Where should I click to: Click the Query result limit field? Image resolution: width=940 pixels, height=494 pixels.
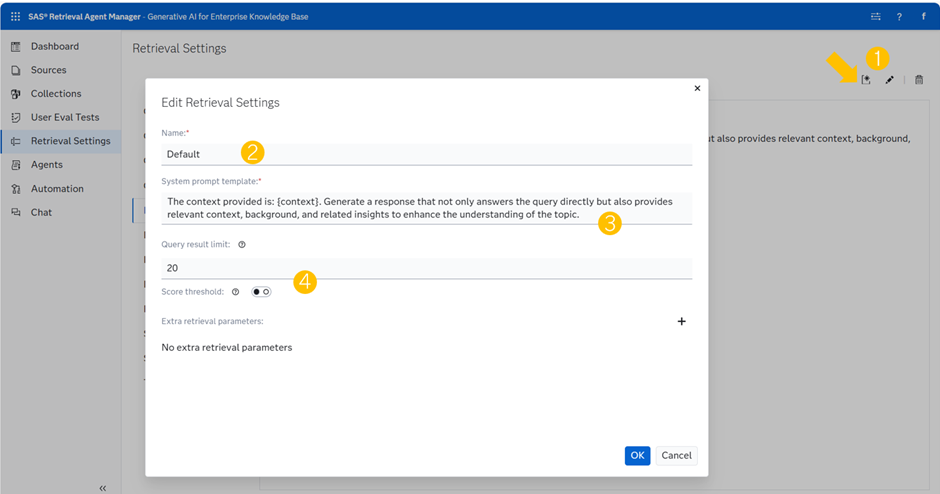click(426, 268)
